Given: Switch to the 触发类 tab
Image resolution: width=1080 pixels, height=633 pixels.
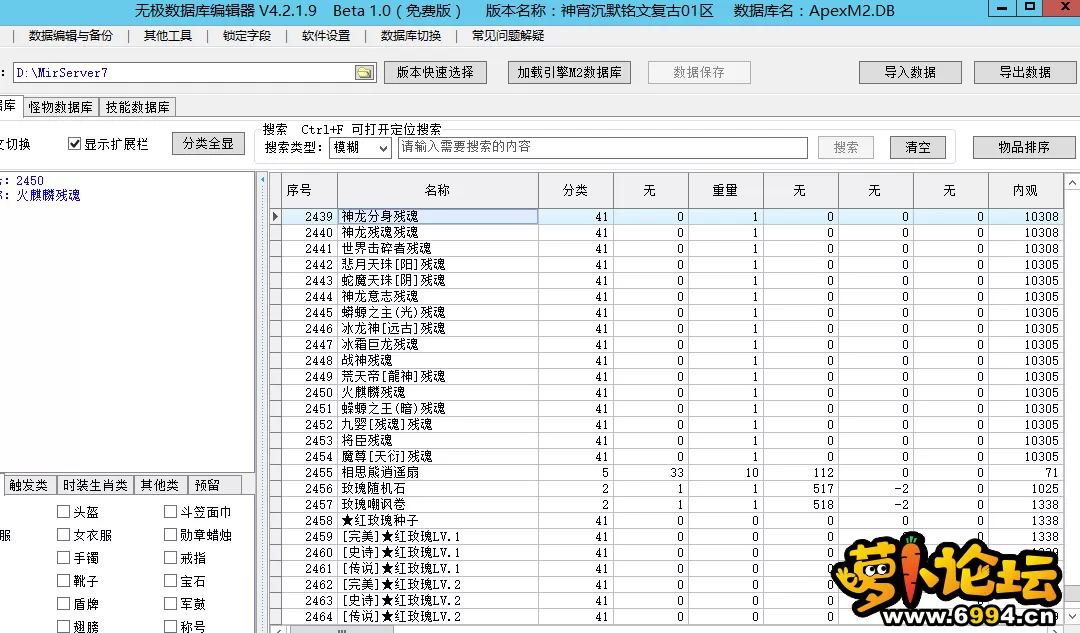Looking at the screenshot, I should (x=28, y=485).
